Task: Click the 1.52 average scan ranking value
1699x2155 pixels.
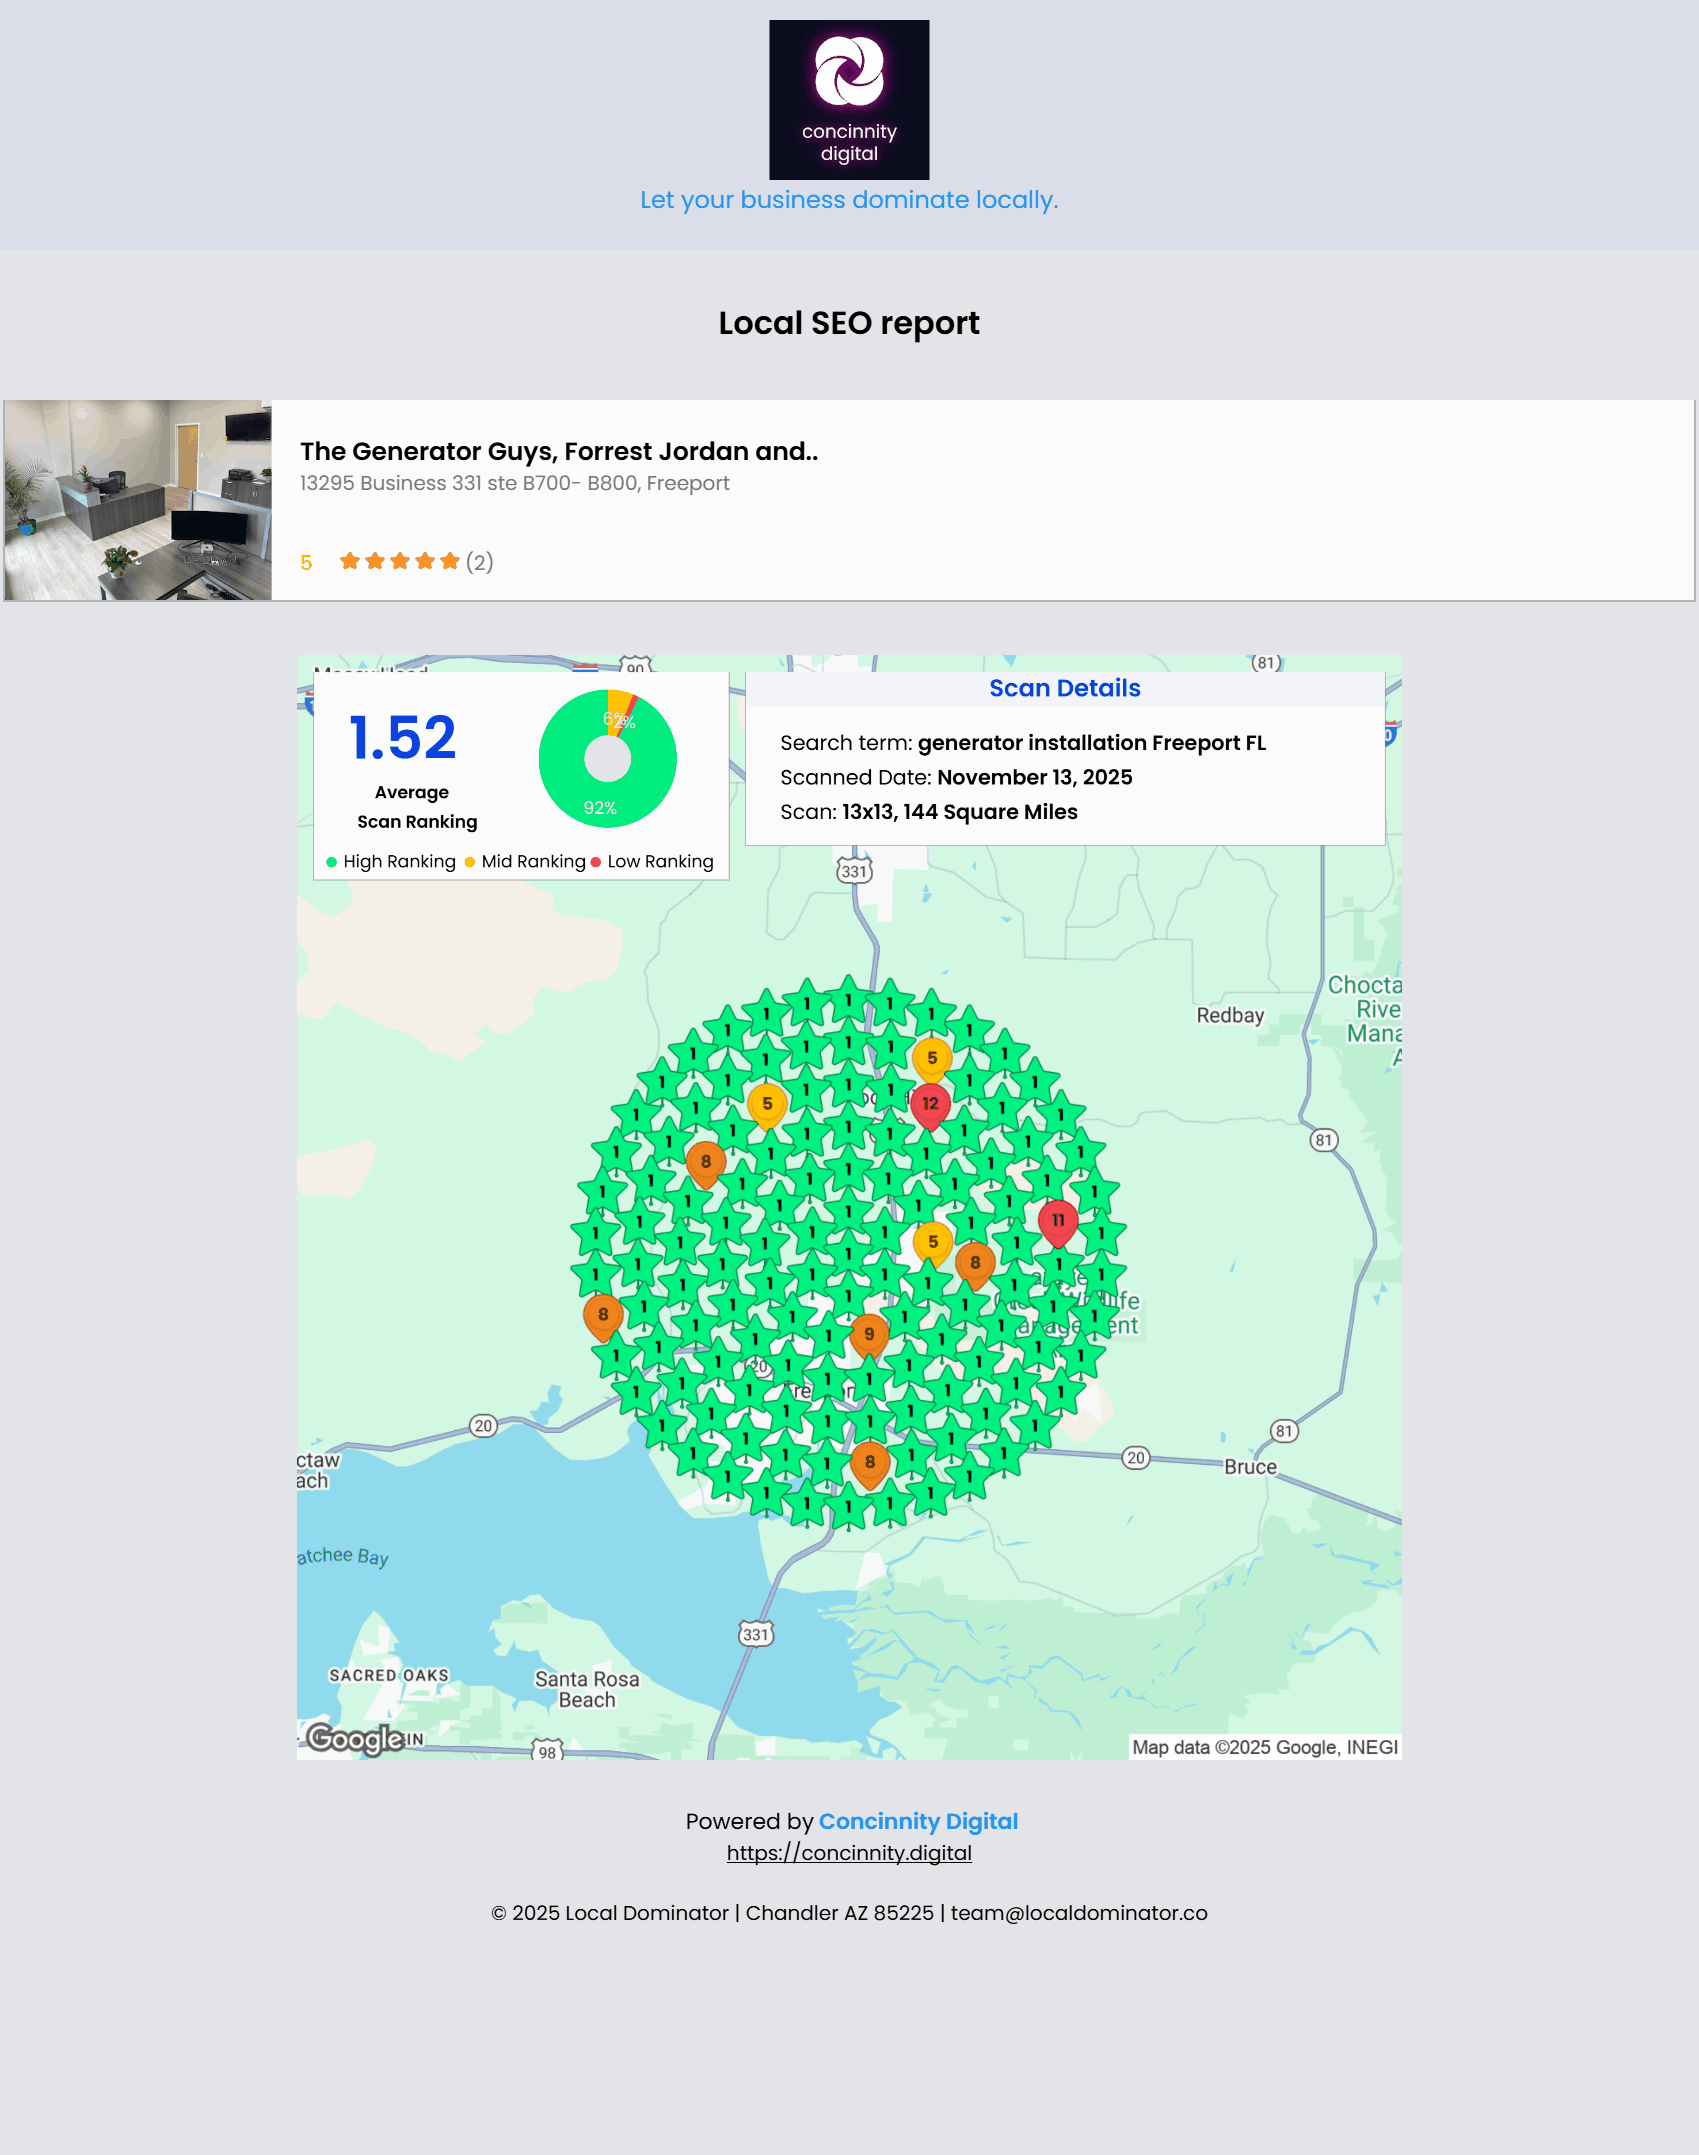Action: [403, 738]
